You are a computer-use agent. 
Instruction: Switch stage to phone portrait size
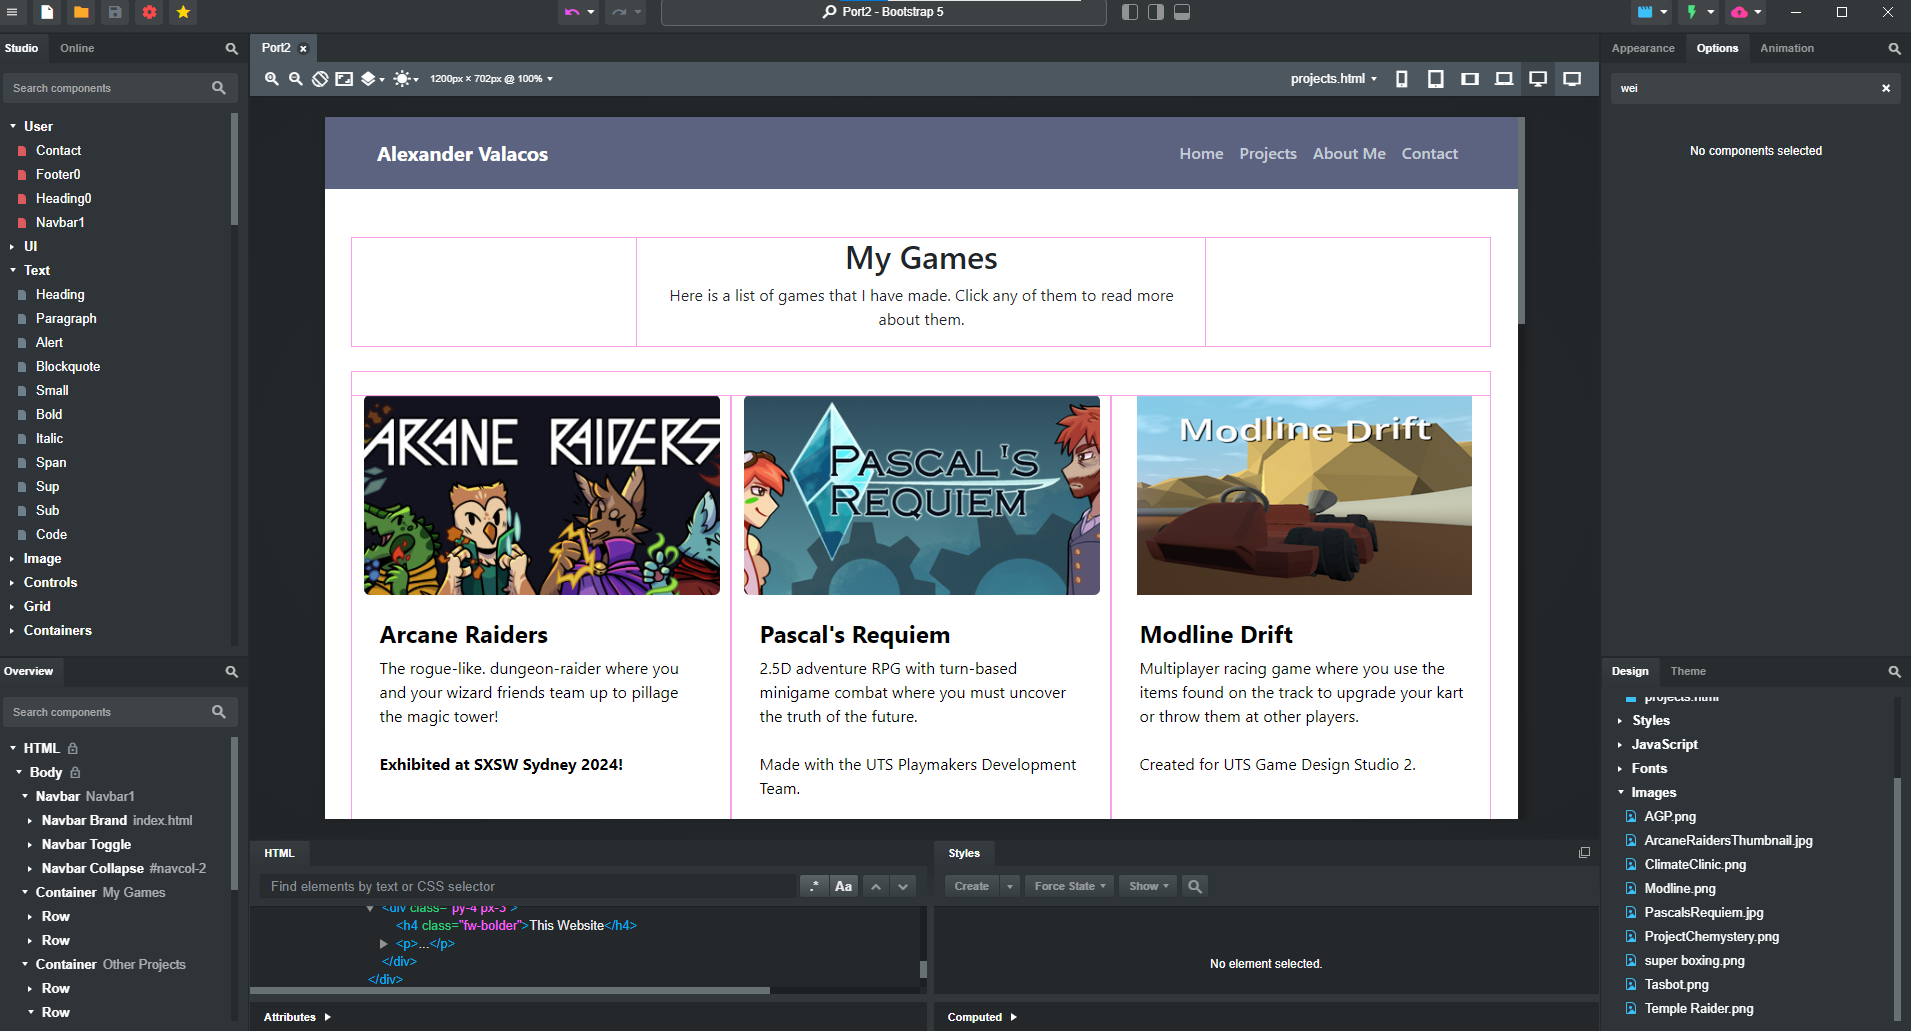coord(1402,79)
